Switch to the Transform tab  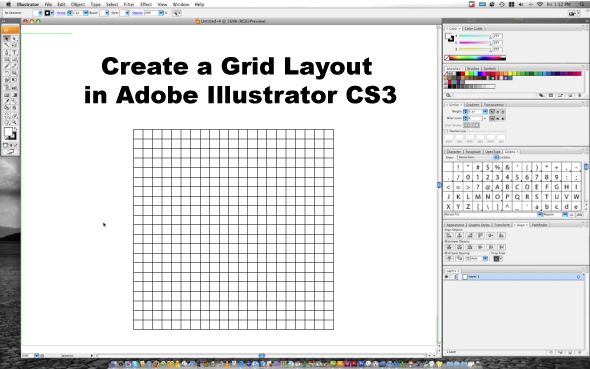click(502, 225)
